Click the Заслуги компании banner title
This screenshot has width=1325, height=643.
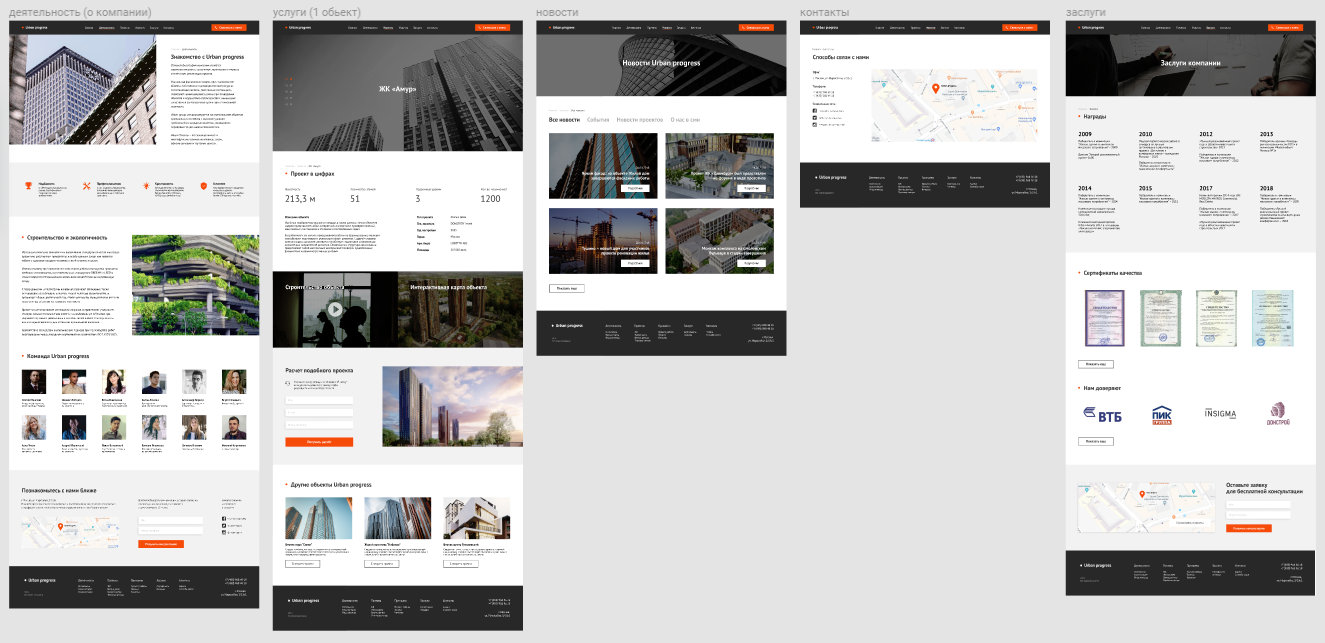click(1190, 63)
